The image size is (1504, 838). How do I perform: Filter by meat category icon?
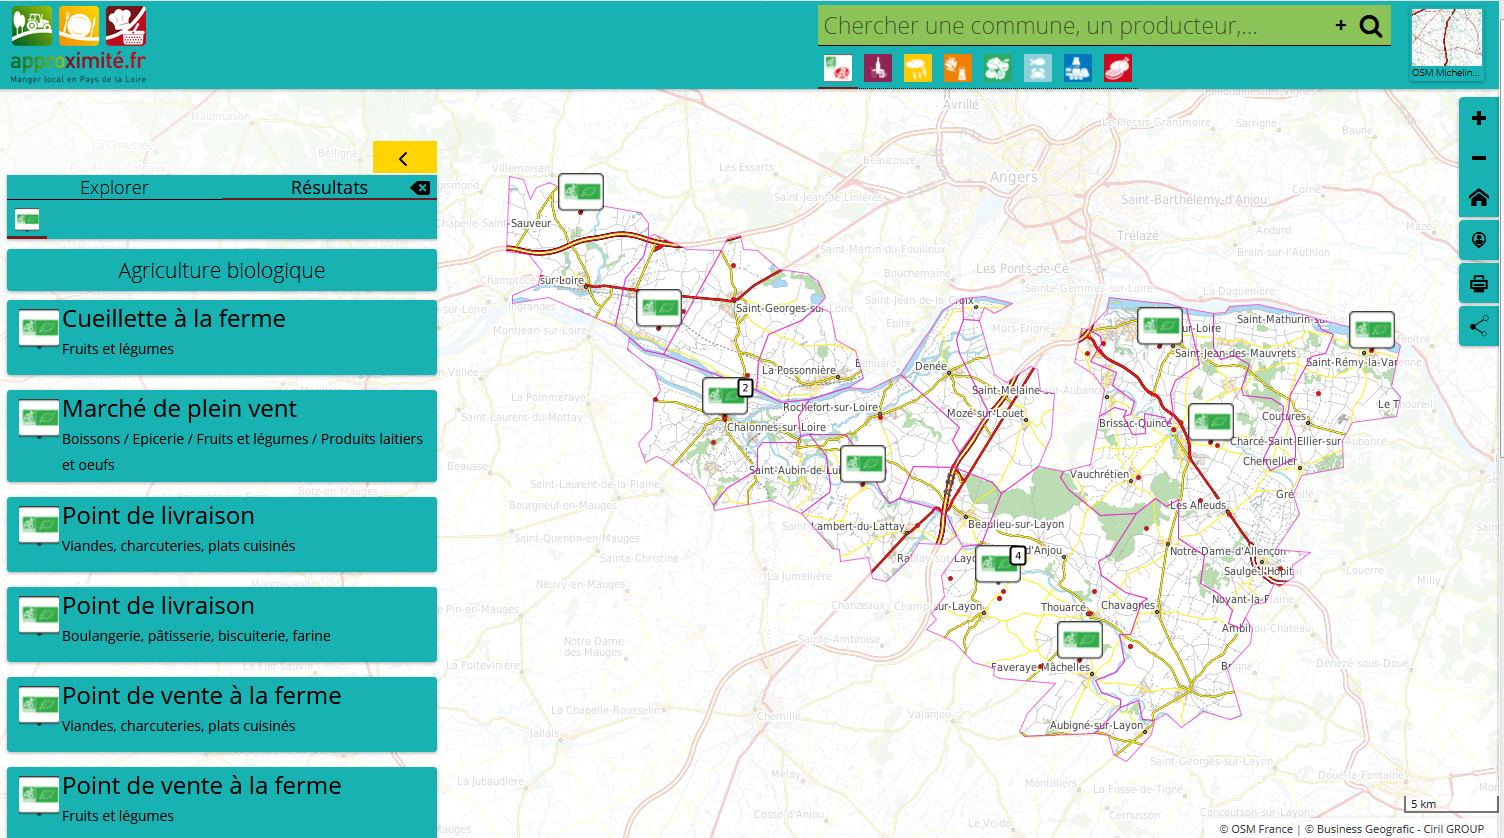[1118, 68]
